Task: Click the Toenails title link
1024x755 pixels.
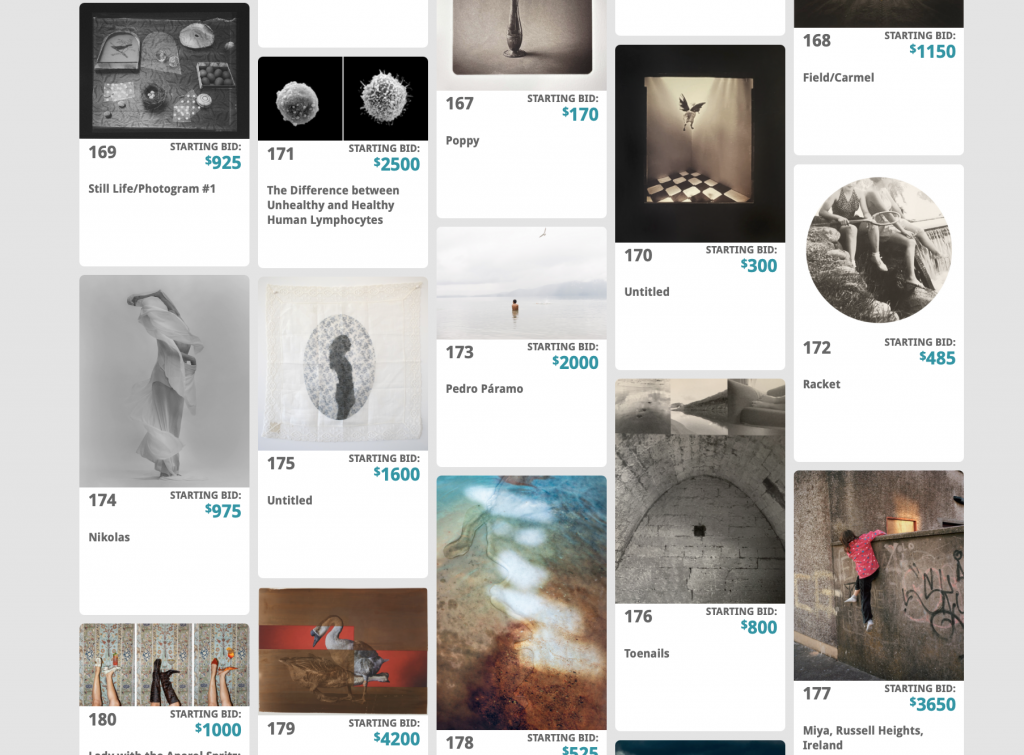Action: (647, 653)
